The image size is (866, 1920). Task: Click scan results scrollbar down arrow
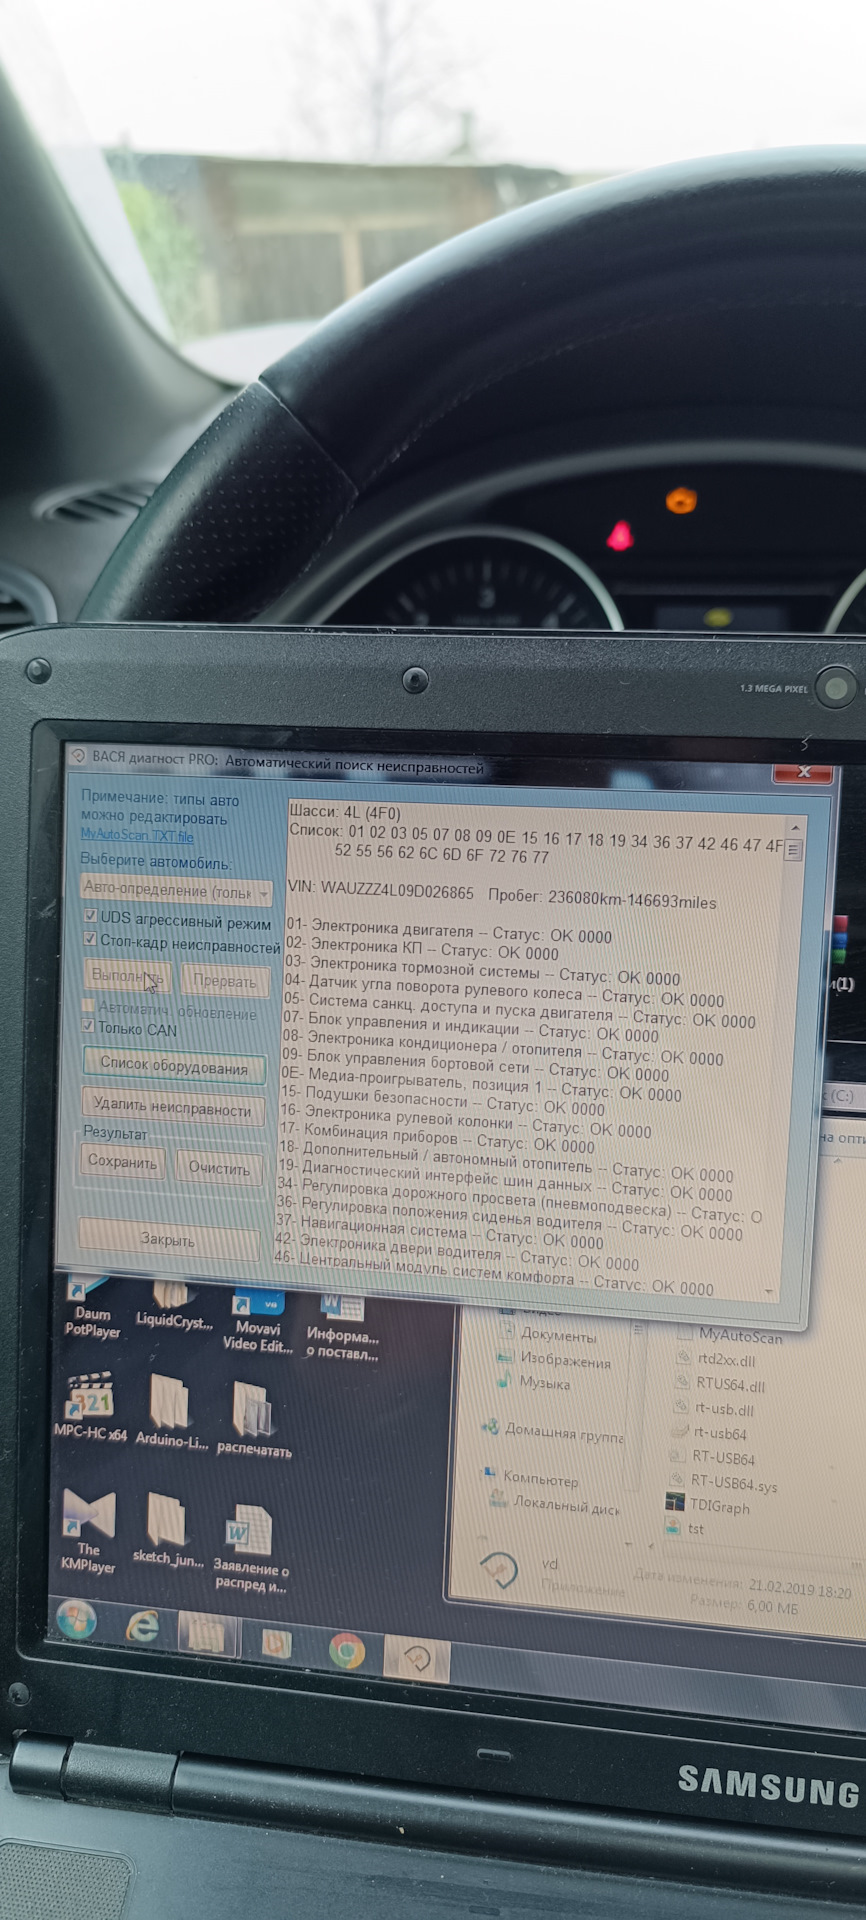(769, 1291)
